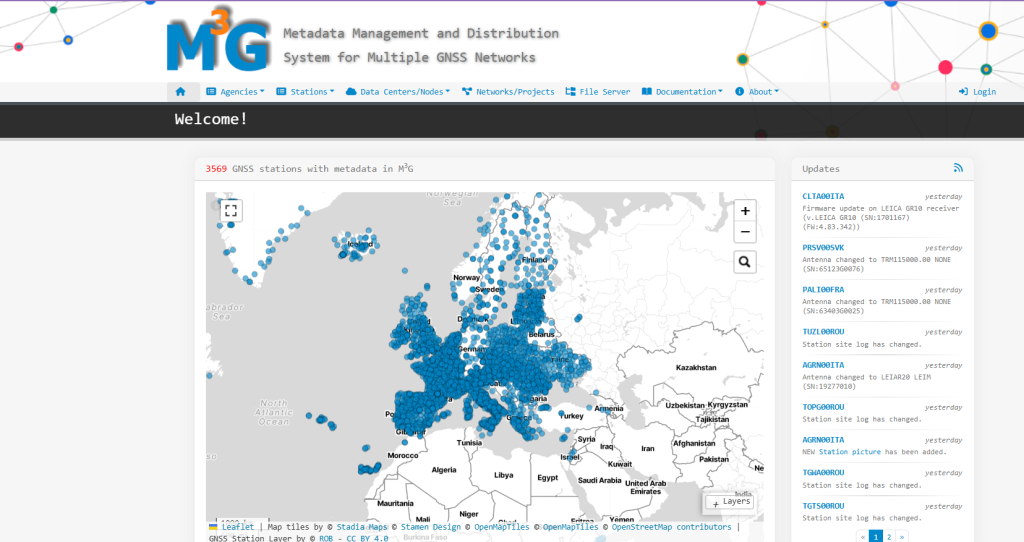
Task: Open the File Server page
Action: [x=598, y=91]
